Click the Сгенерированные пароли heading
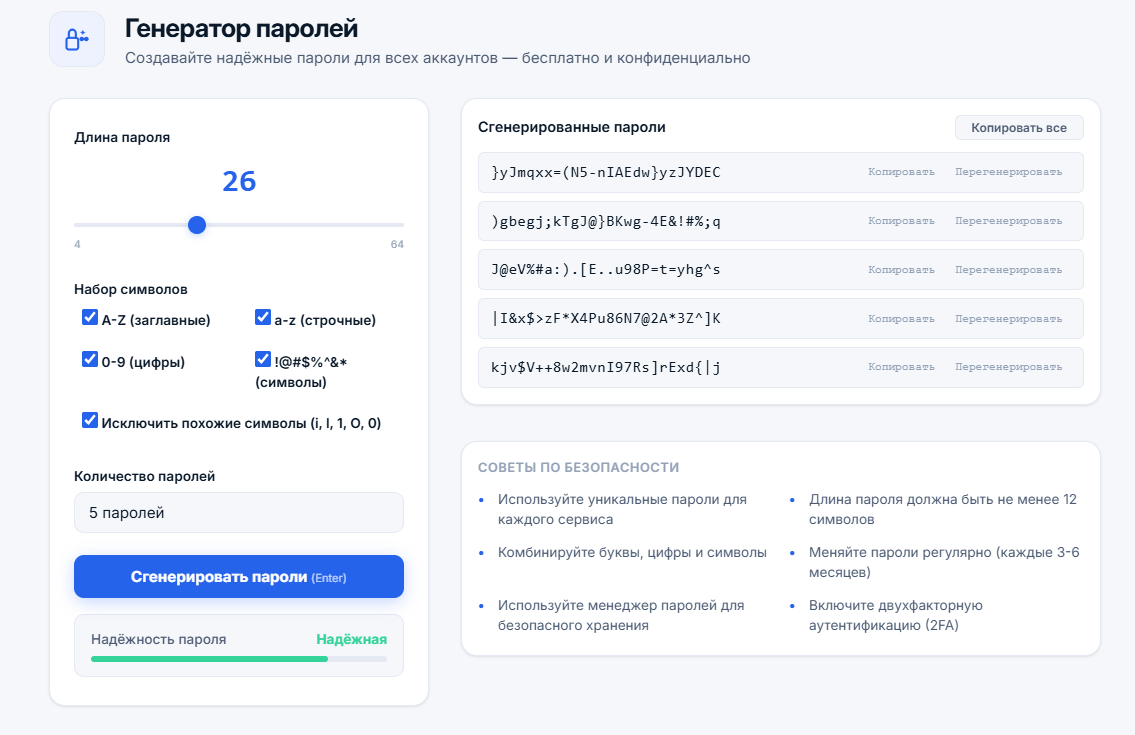 pos(572,127)
